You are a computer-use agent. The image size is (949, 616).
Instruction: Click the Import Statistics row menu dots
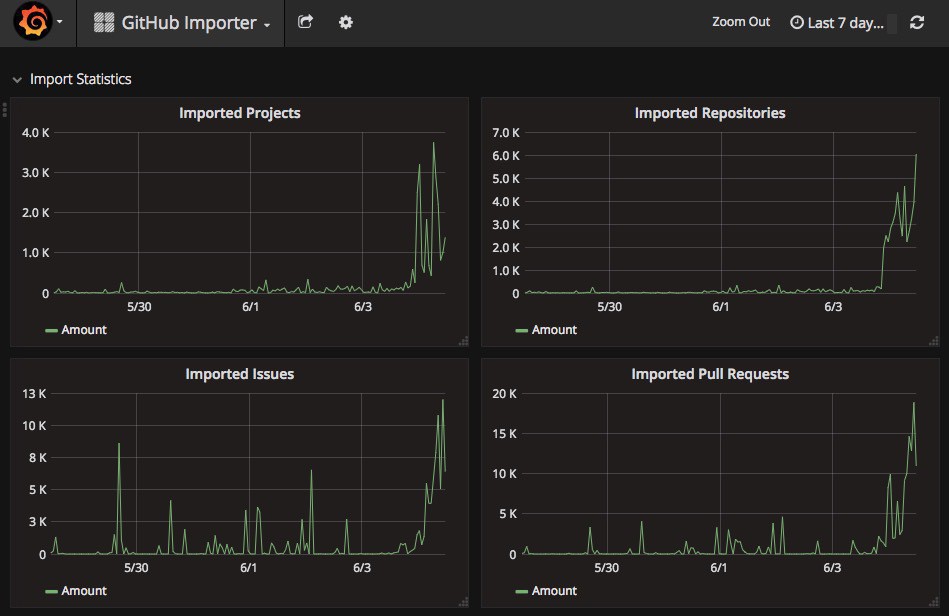tap(5, 110)
